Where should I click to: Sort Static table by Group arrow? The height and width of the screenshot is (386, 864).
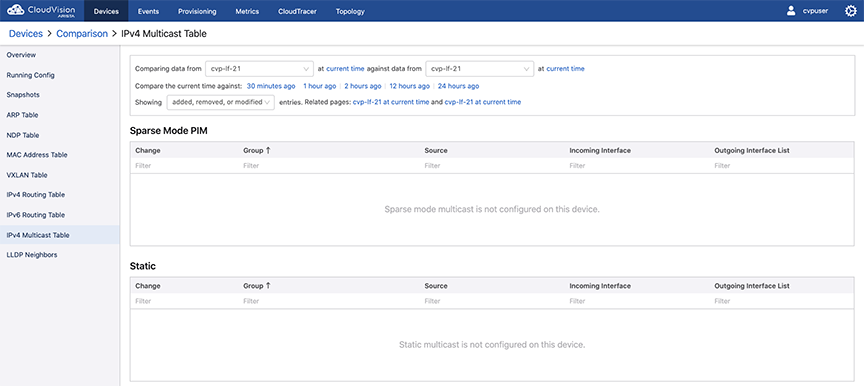pyautogui.click(x=268, y=286)
